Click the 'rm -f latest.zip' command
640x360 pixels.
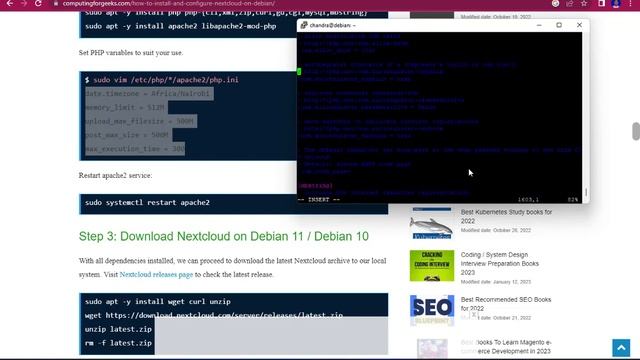click(118, 343)
